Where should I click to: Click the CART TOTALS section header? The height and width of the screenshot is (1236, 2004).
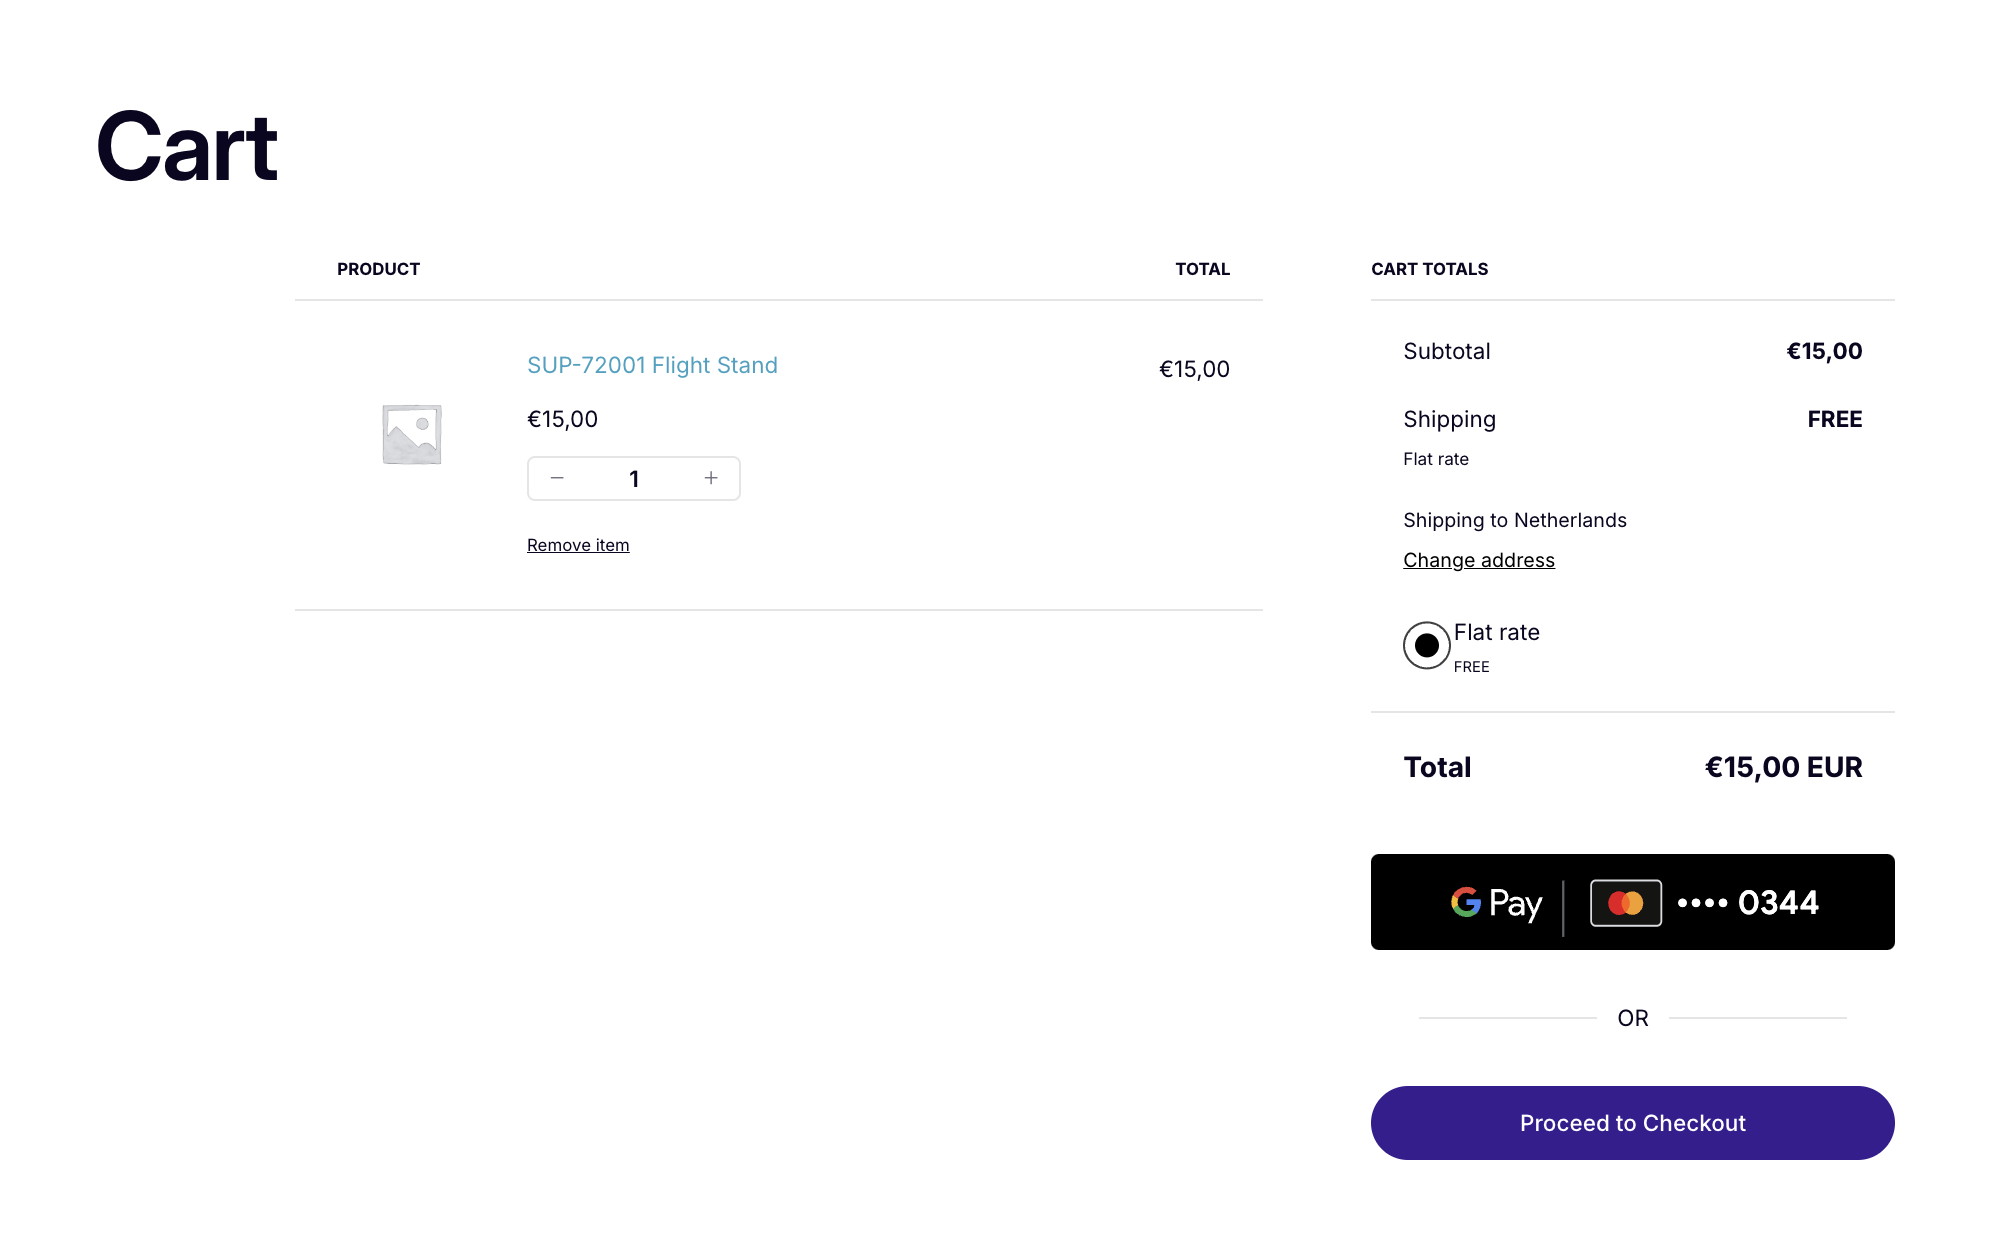tap(1429, 269)
